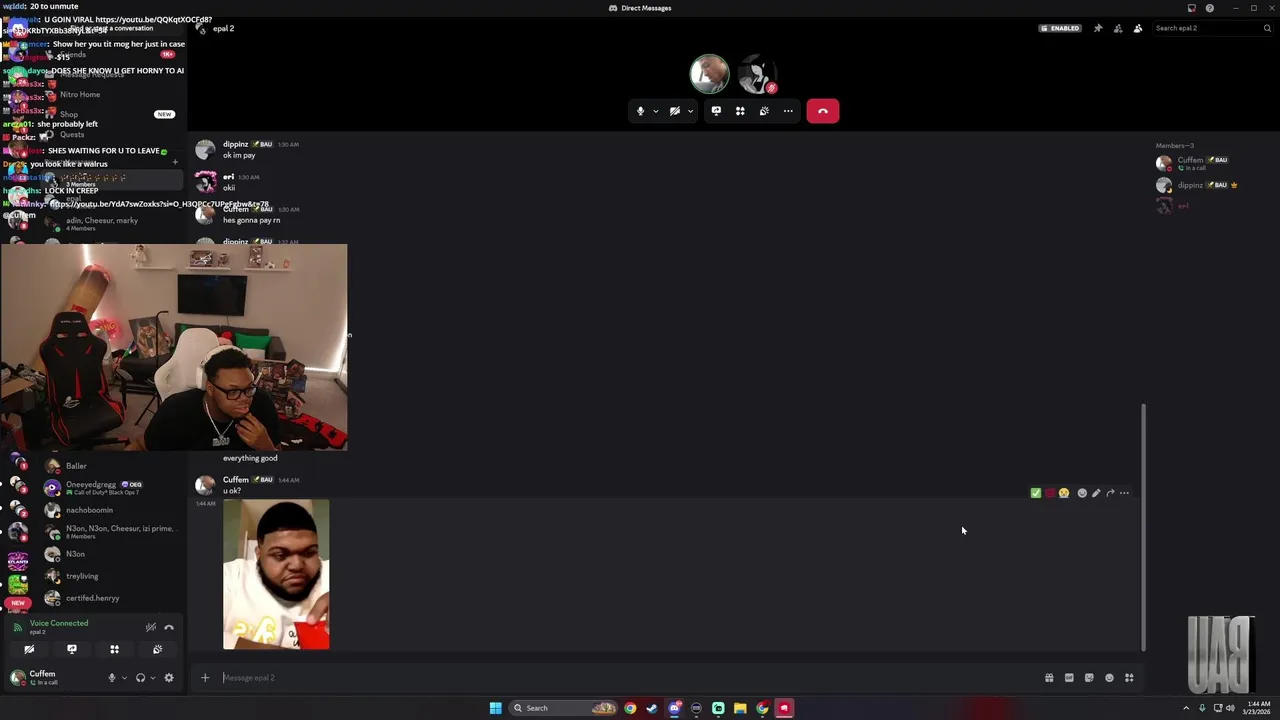Send a gift using the gift icon
The image size is (1280, 720).
[1049, 678]
